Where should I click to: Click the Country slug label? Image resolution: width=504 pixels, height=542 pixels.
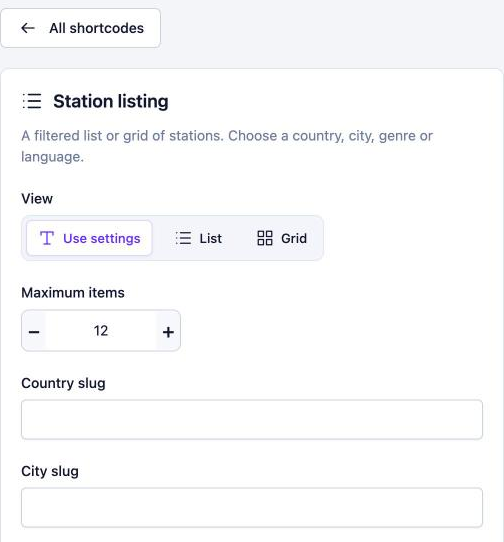coord(63,383)
